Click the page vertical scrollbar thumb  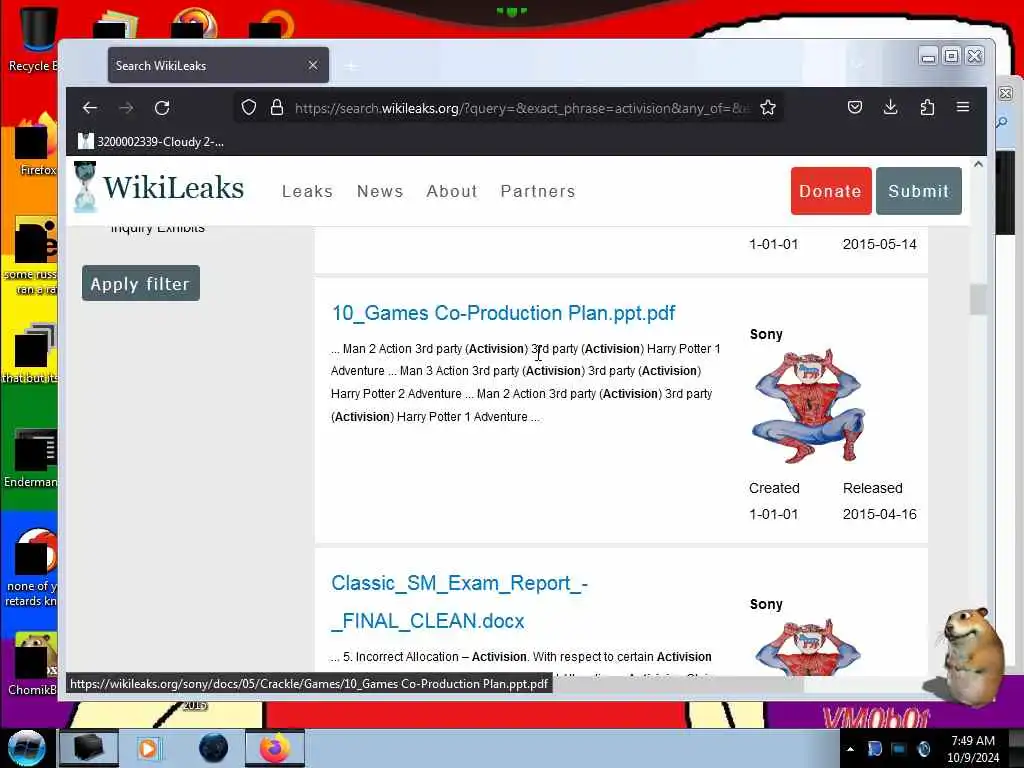[978, 300]
